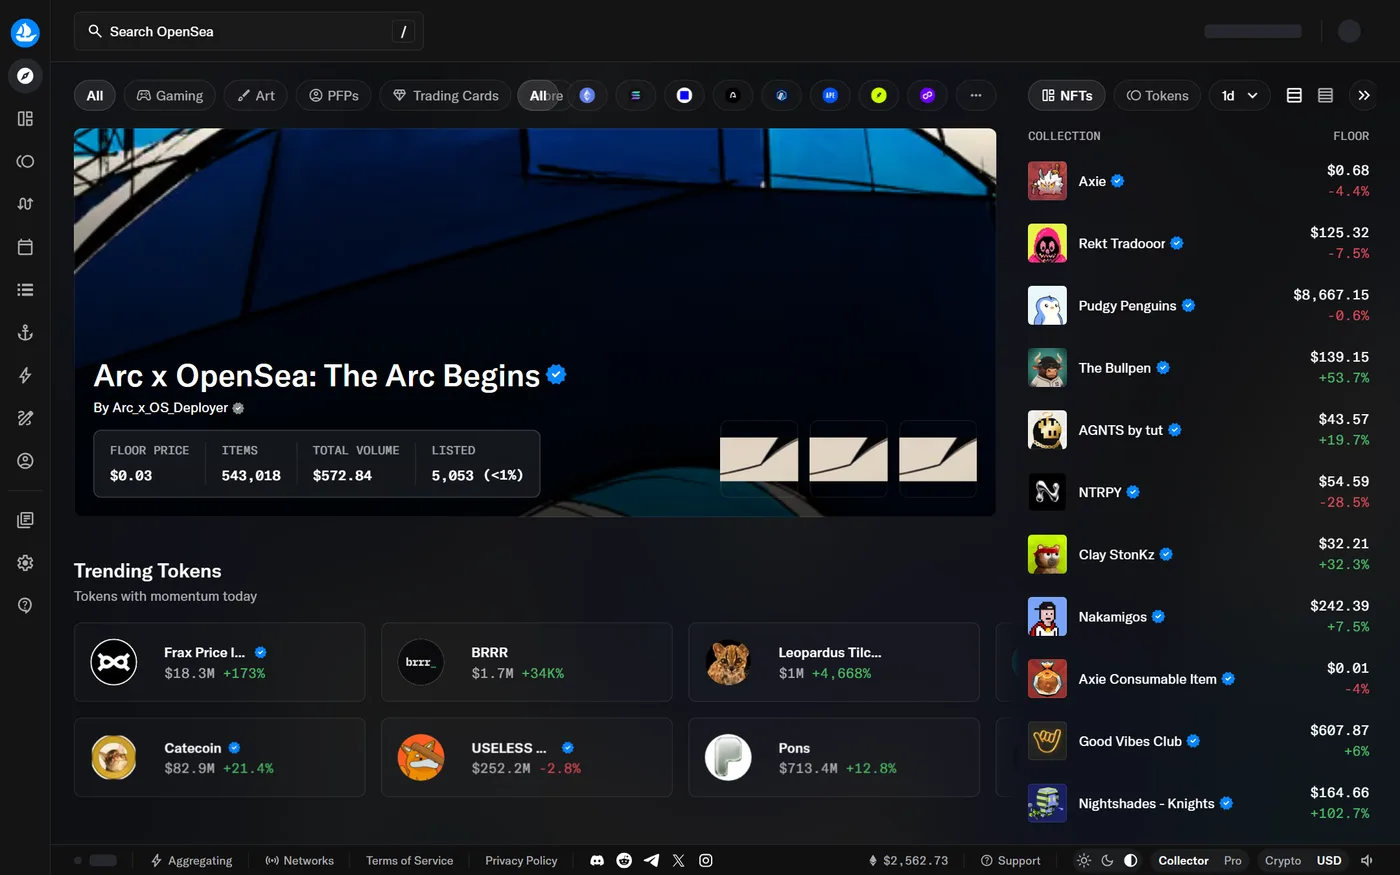Open the profile avatar icon in sidebar
The image size is (1400, 875).
click(x=25, y=461)
